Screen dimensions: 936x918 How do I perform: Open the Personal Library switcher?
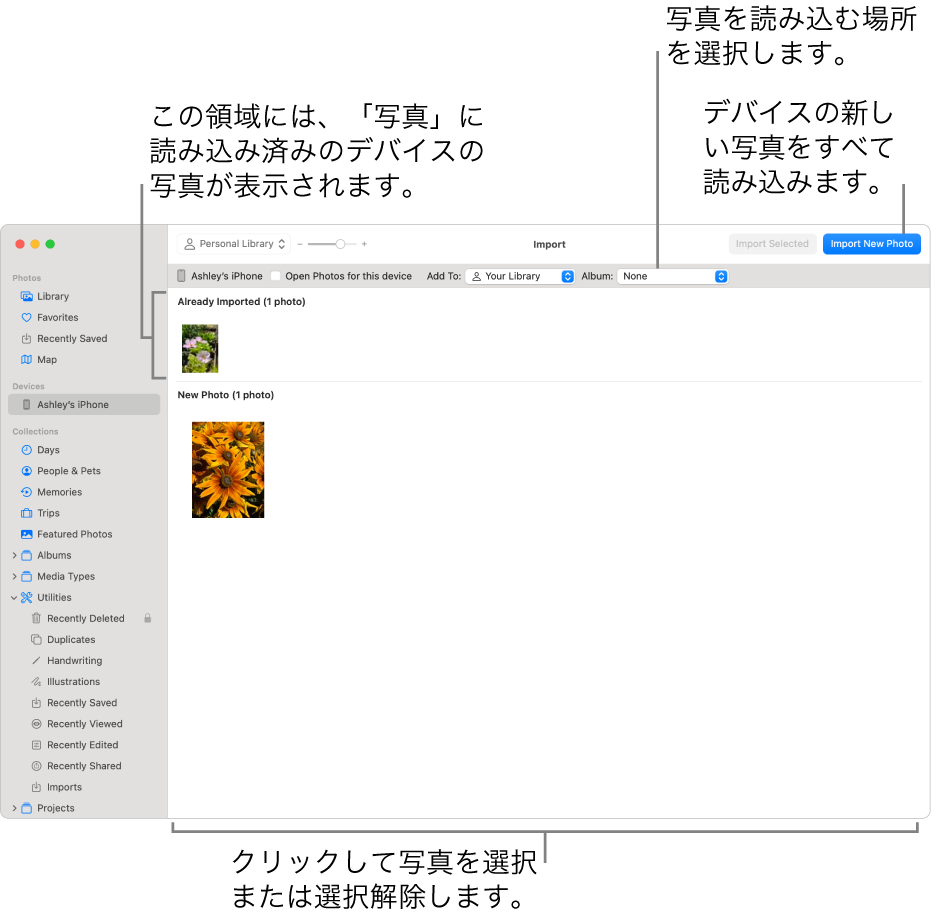[234, 244]
